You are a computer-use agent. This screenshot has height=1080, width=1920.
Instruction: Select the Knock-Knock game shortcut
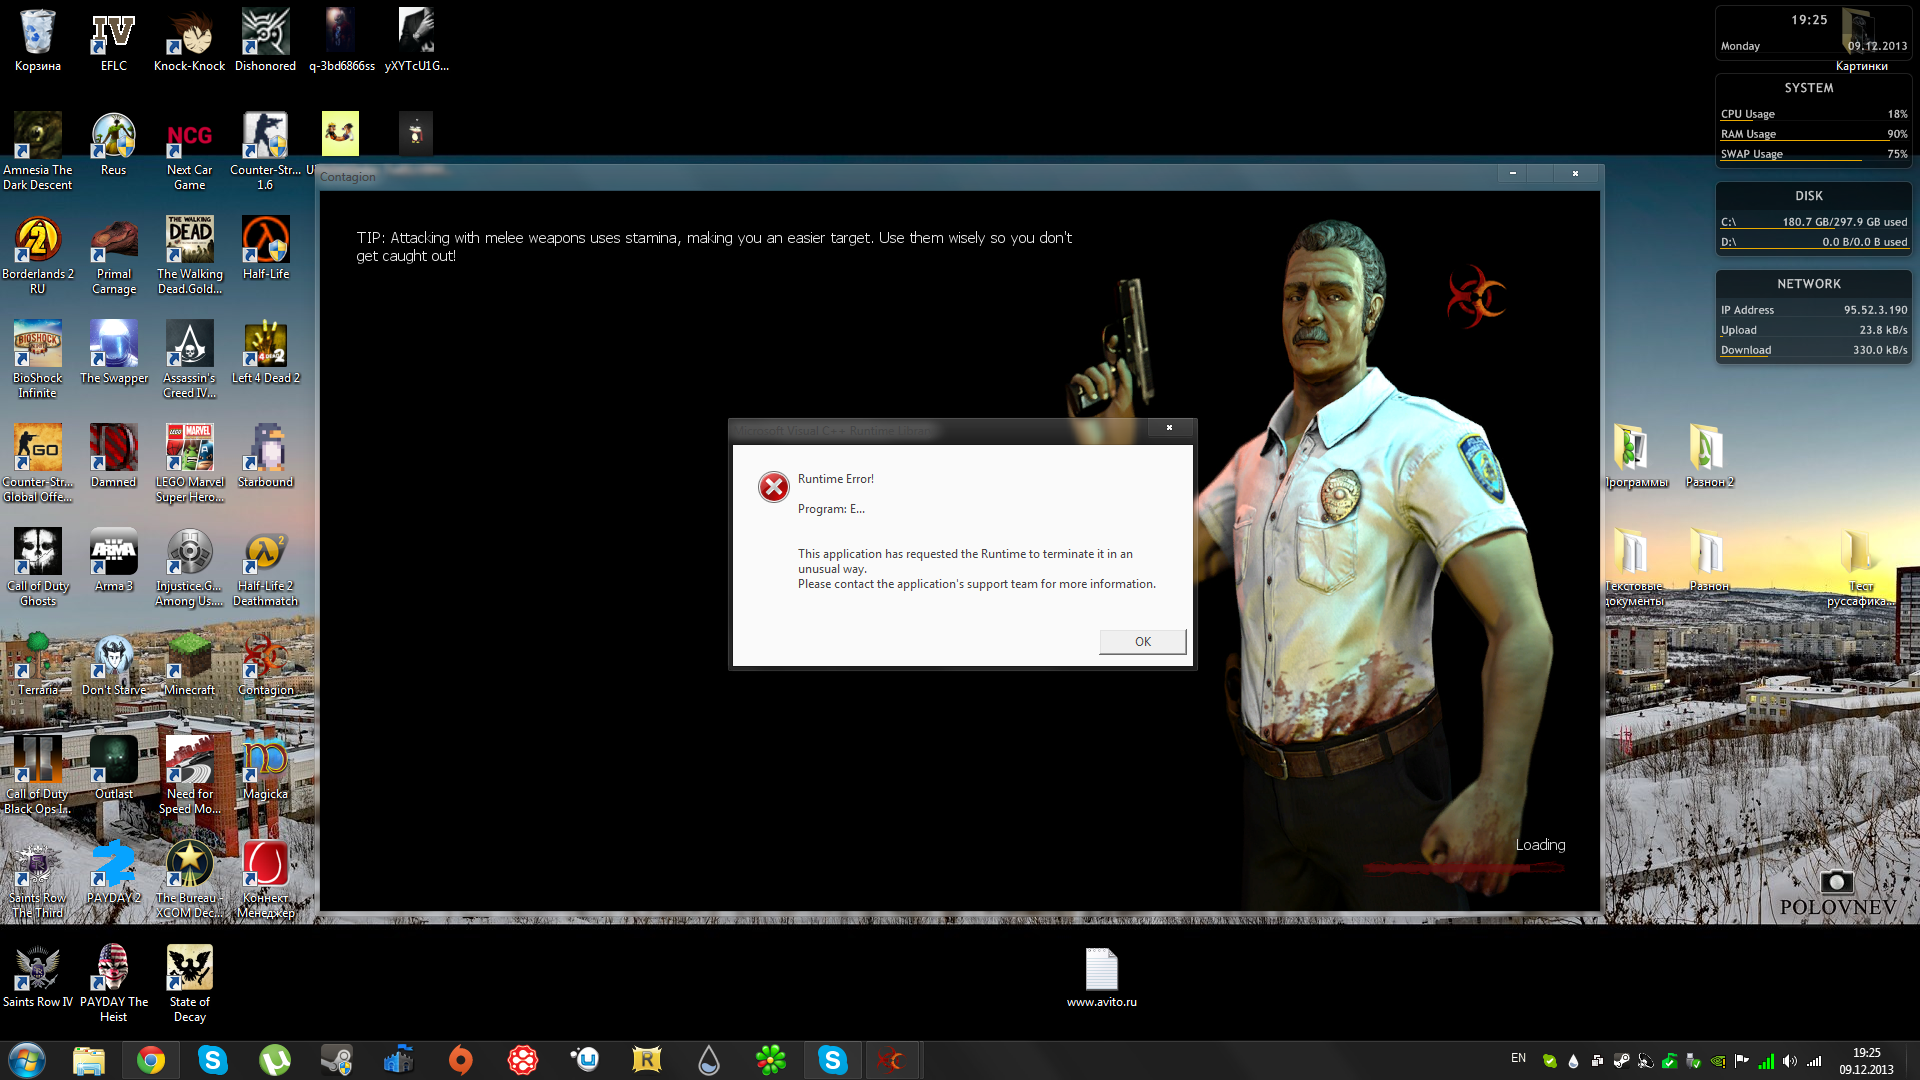point(190,40)
